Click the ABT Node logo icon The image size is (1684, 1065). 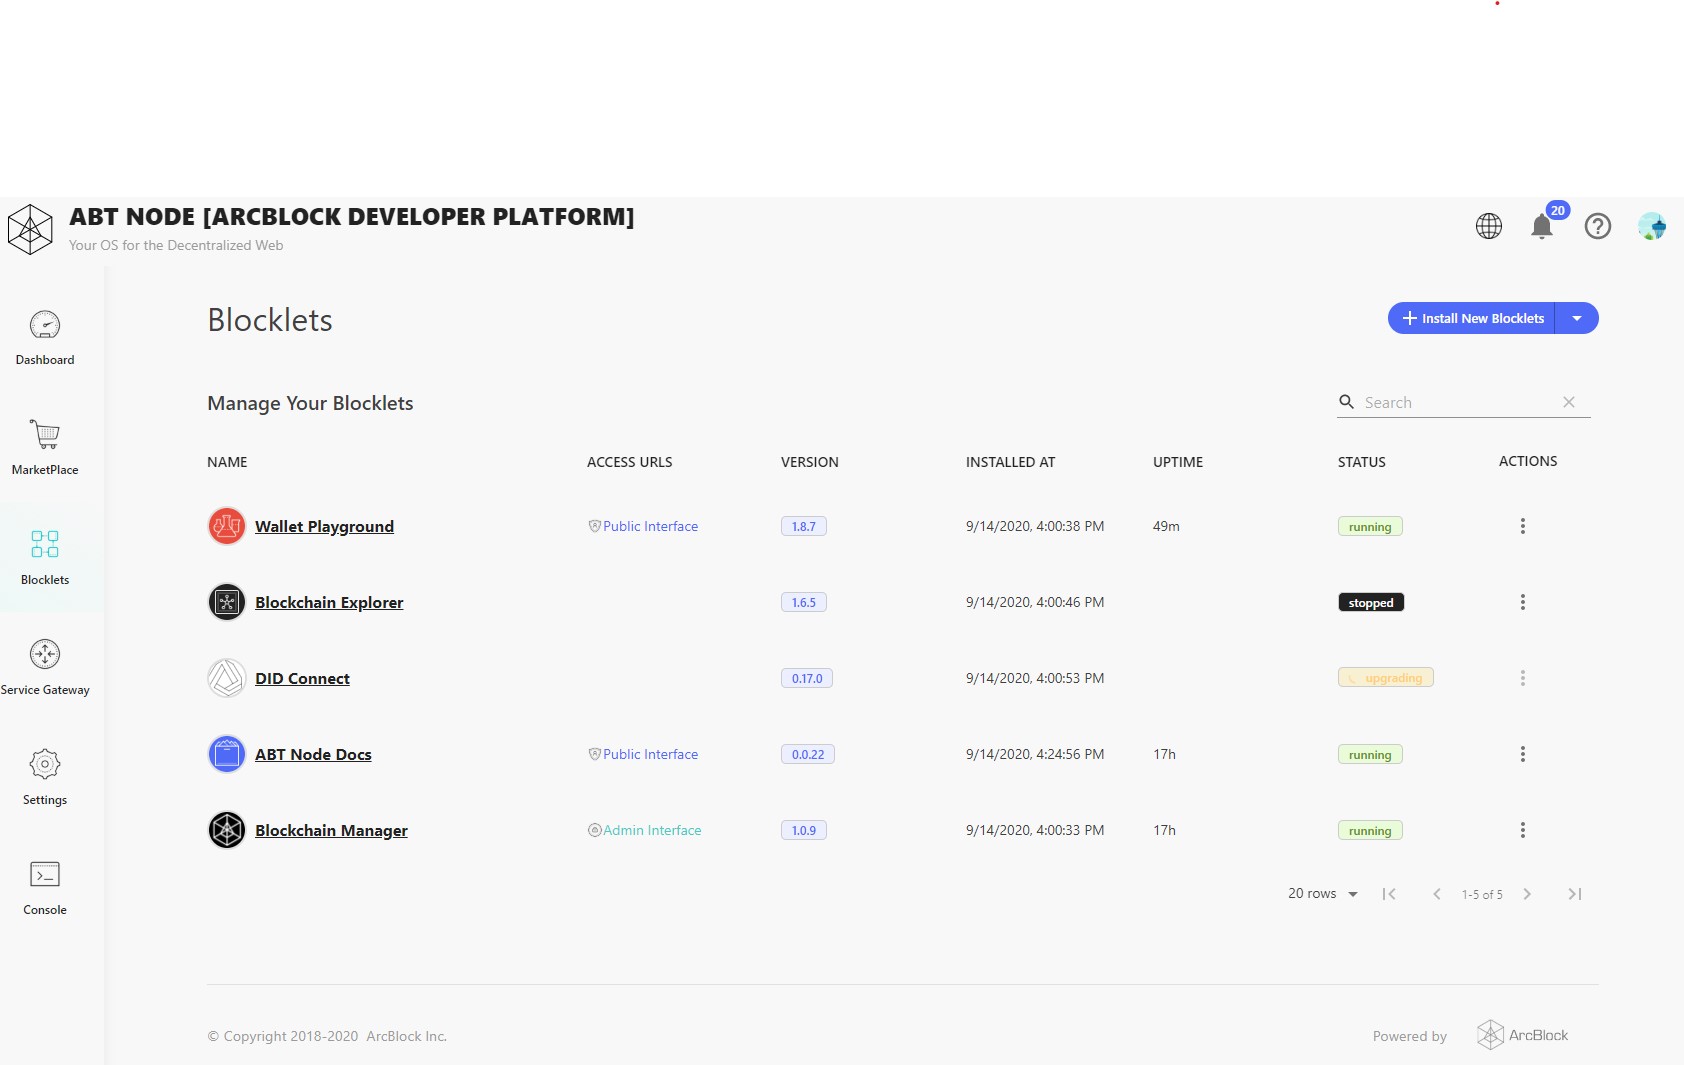tap(30, 230)
